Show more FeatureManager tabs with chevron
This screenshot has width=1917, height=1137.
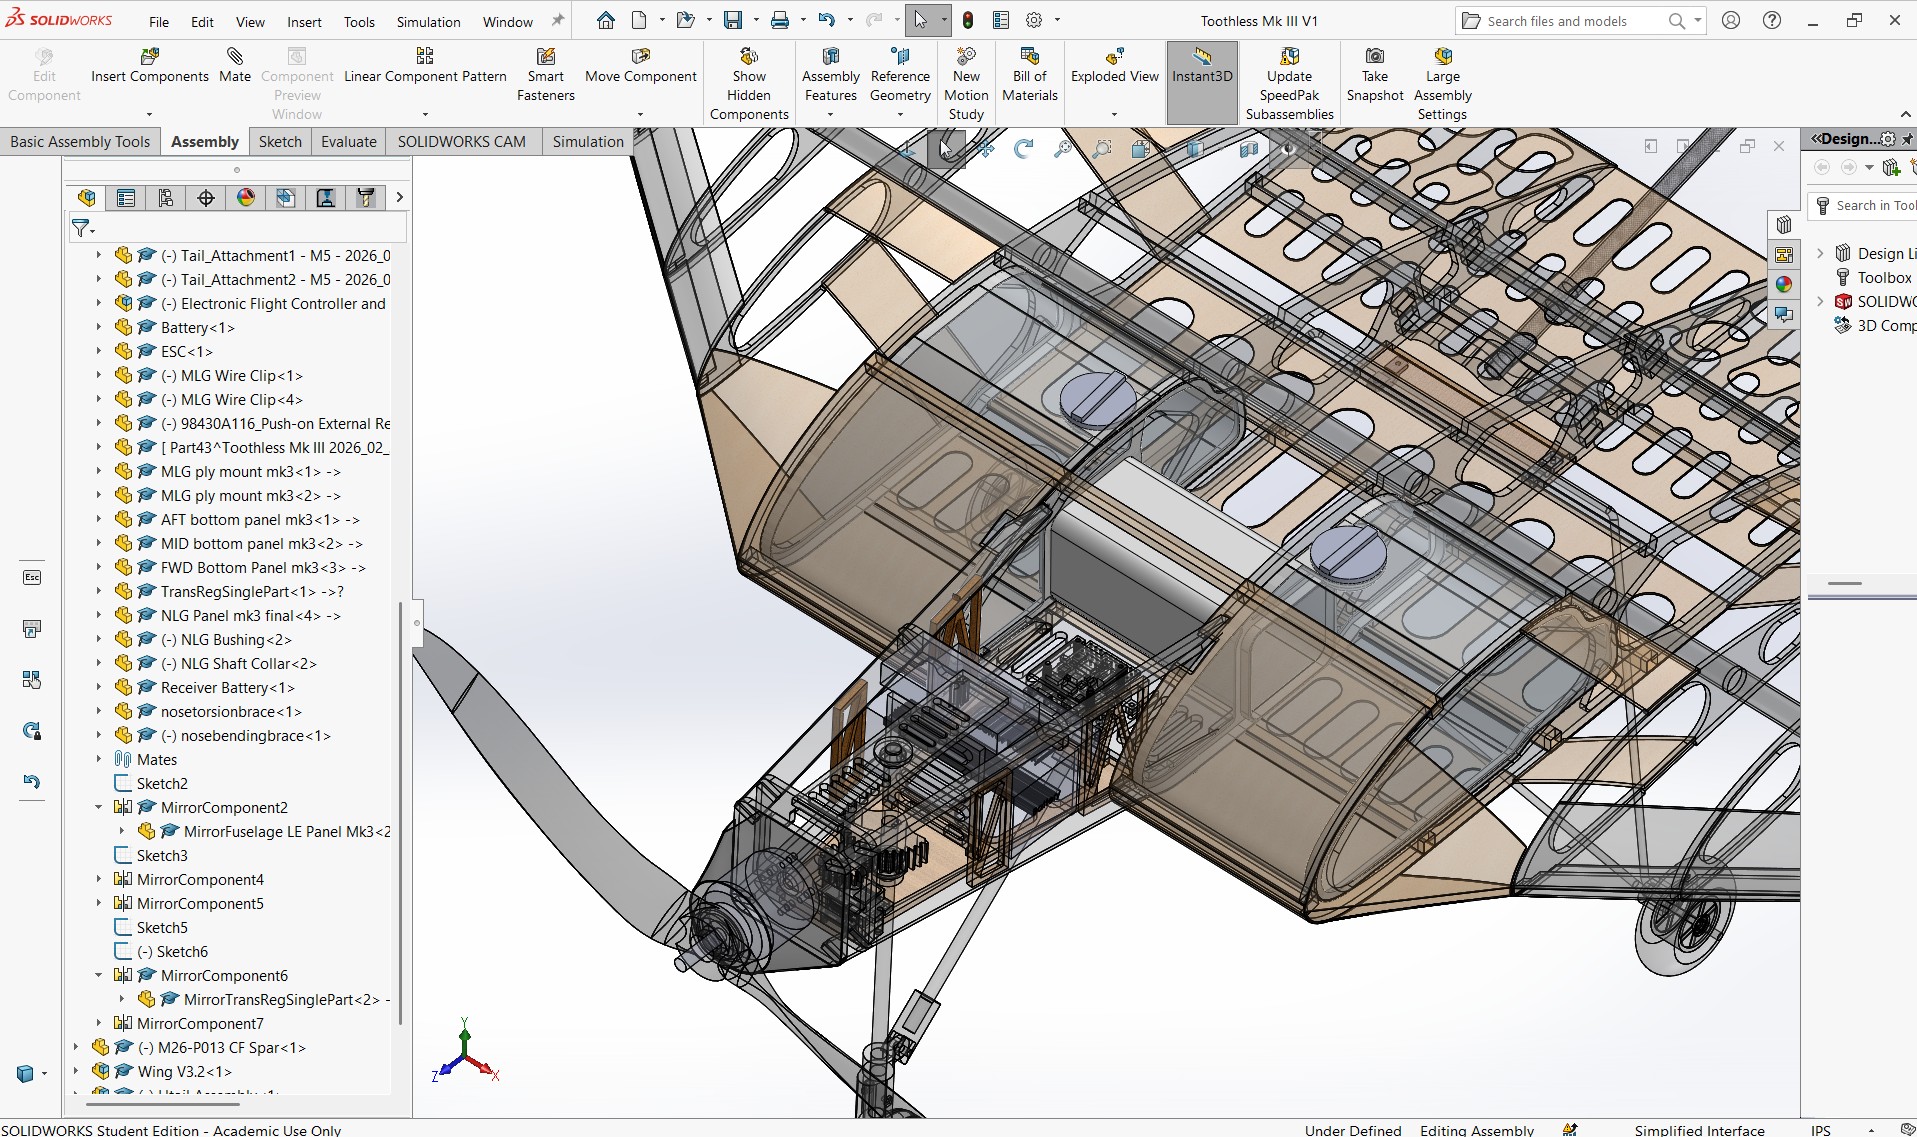point(399,197)
